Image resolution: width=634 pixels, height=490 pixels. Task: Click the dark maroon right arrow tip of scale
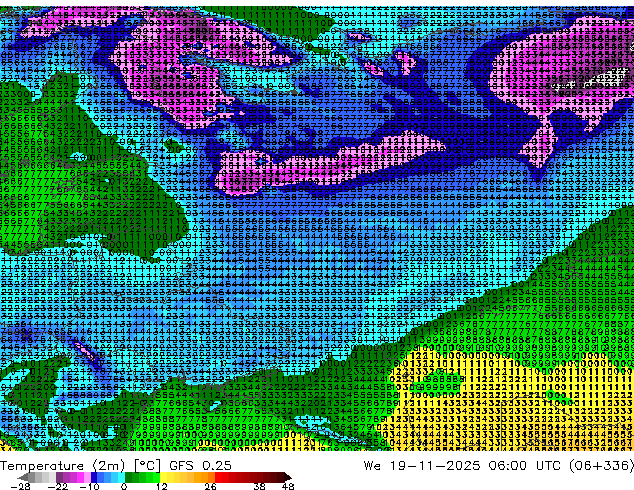(x=288, y=477)
